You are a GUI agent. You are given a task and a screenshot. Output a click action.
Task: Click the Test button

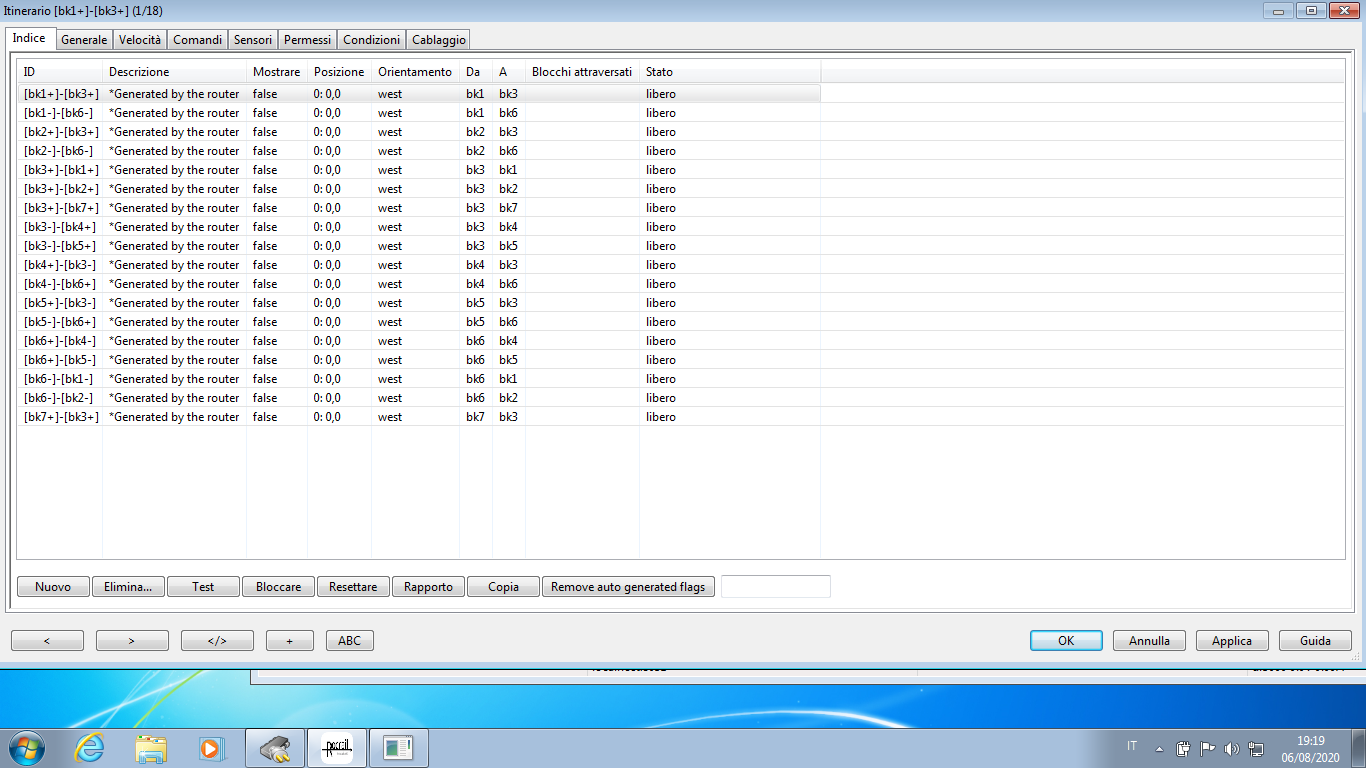[203, 587]
